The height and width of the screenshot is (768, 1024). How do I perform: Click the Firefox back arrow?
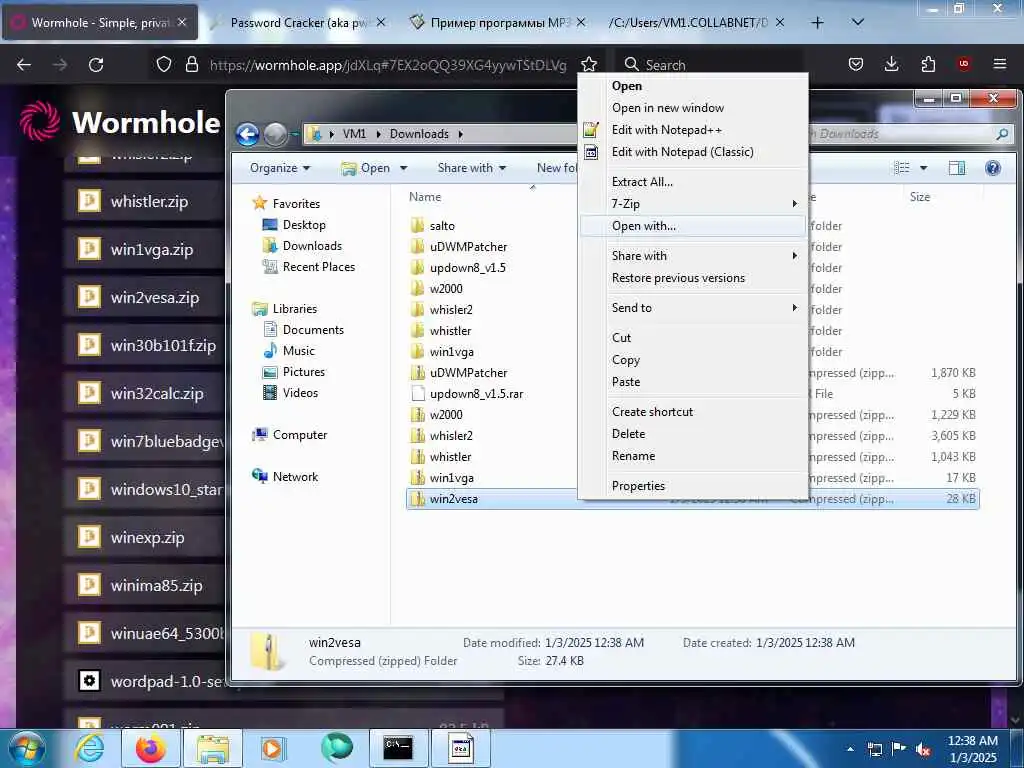tap(24, 65)
